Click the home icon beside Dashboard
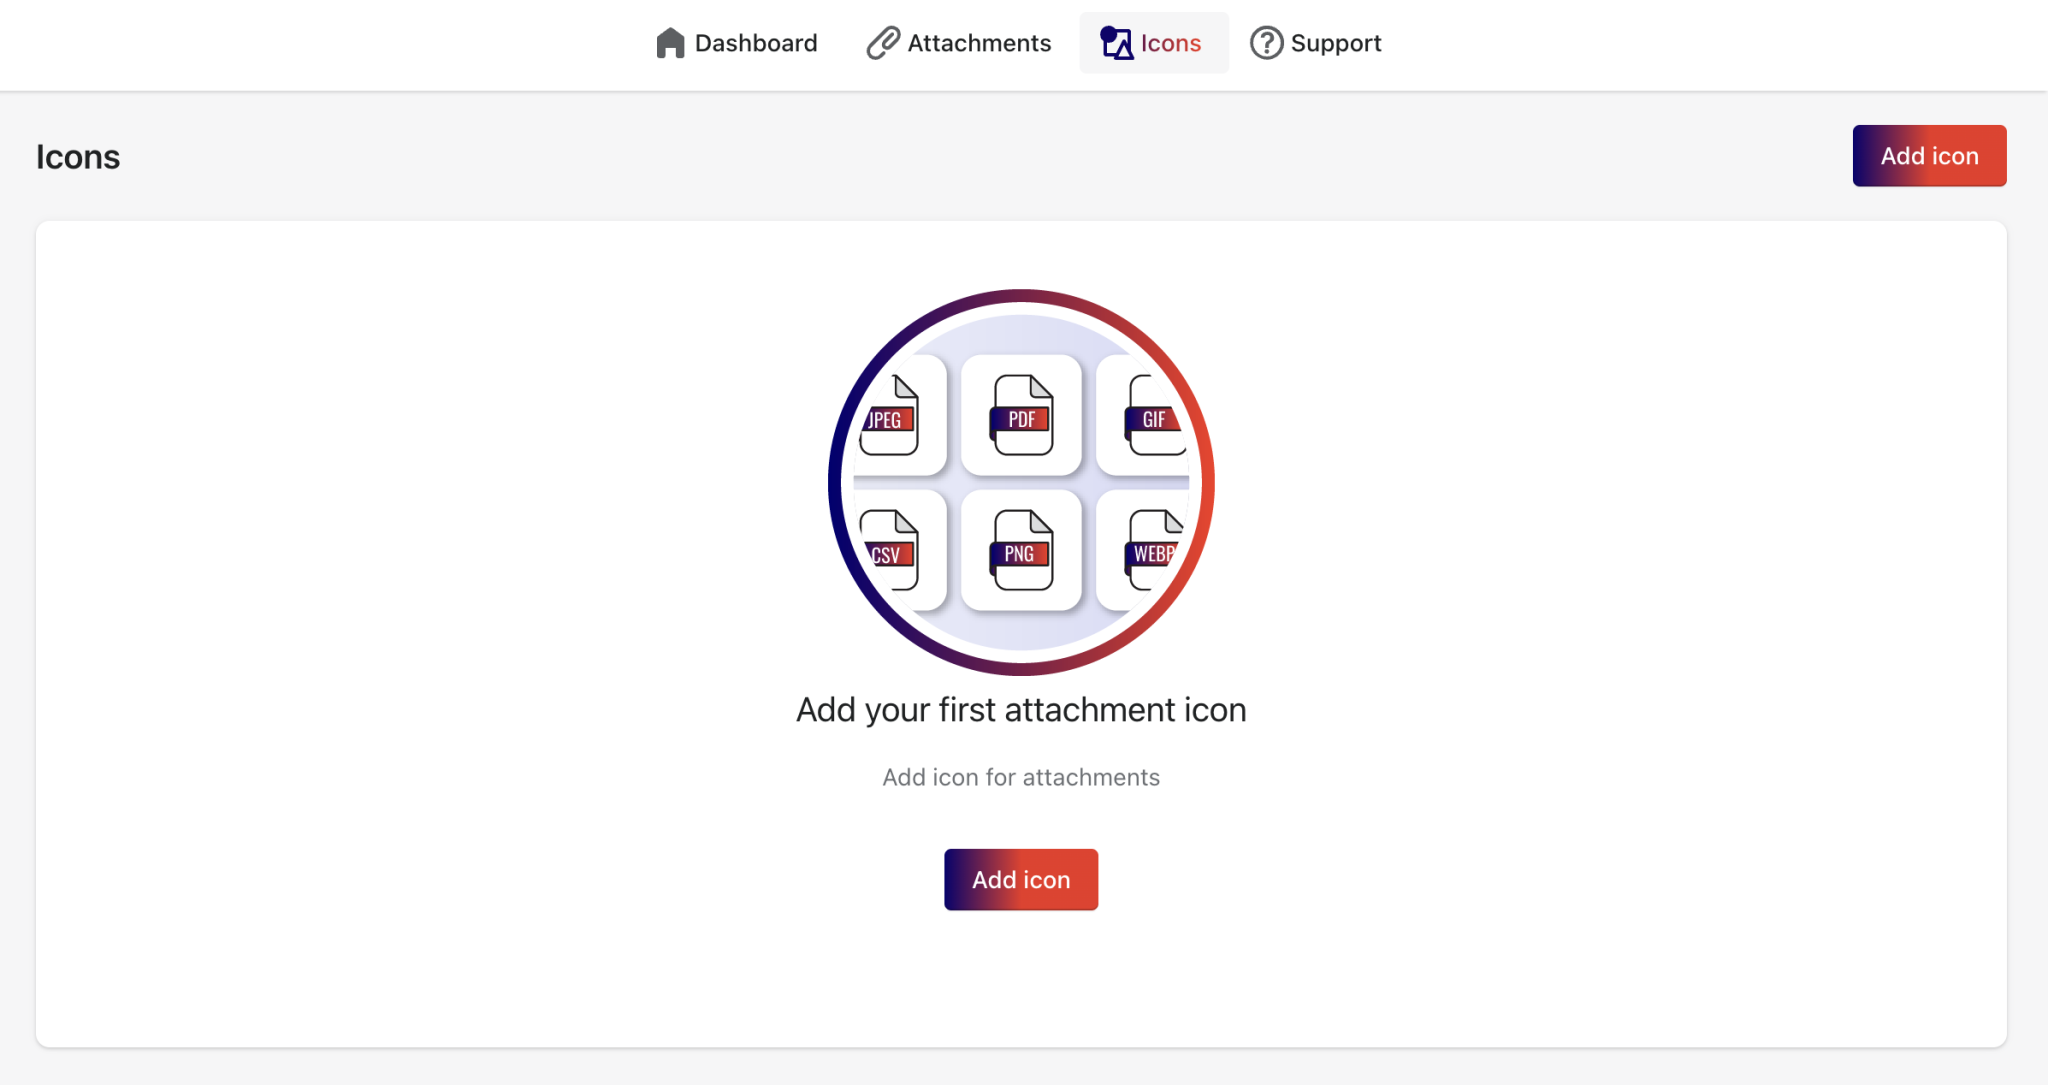The image size is (2048, 1085). [668, 42]
